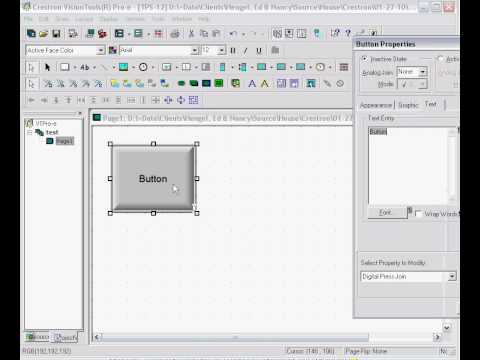The image size is (480, 360).
Task: Switch to the Graphic tab
Action: pyautogui.click(x=408, y=105)
